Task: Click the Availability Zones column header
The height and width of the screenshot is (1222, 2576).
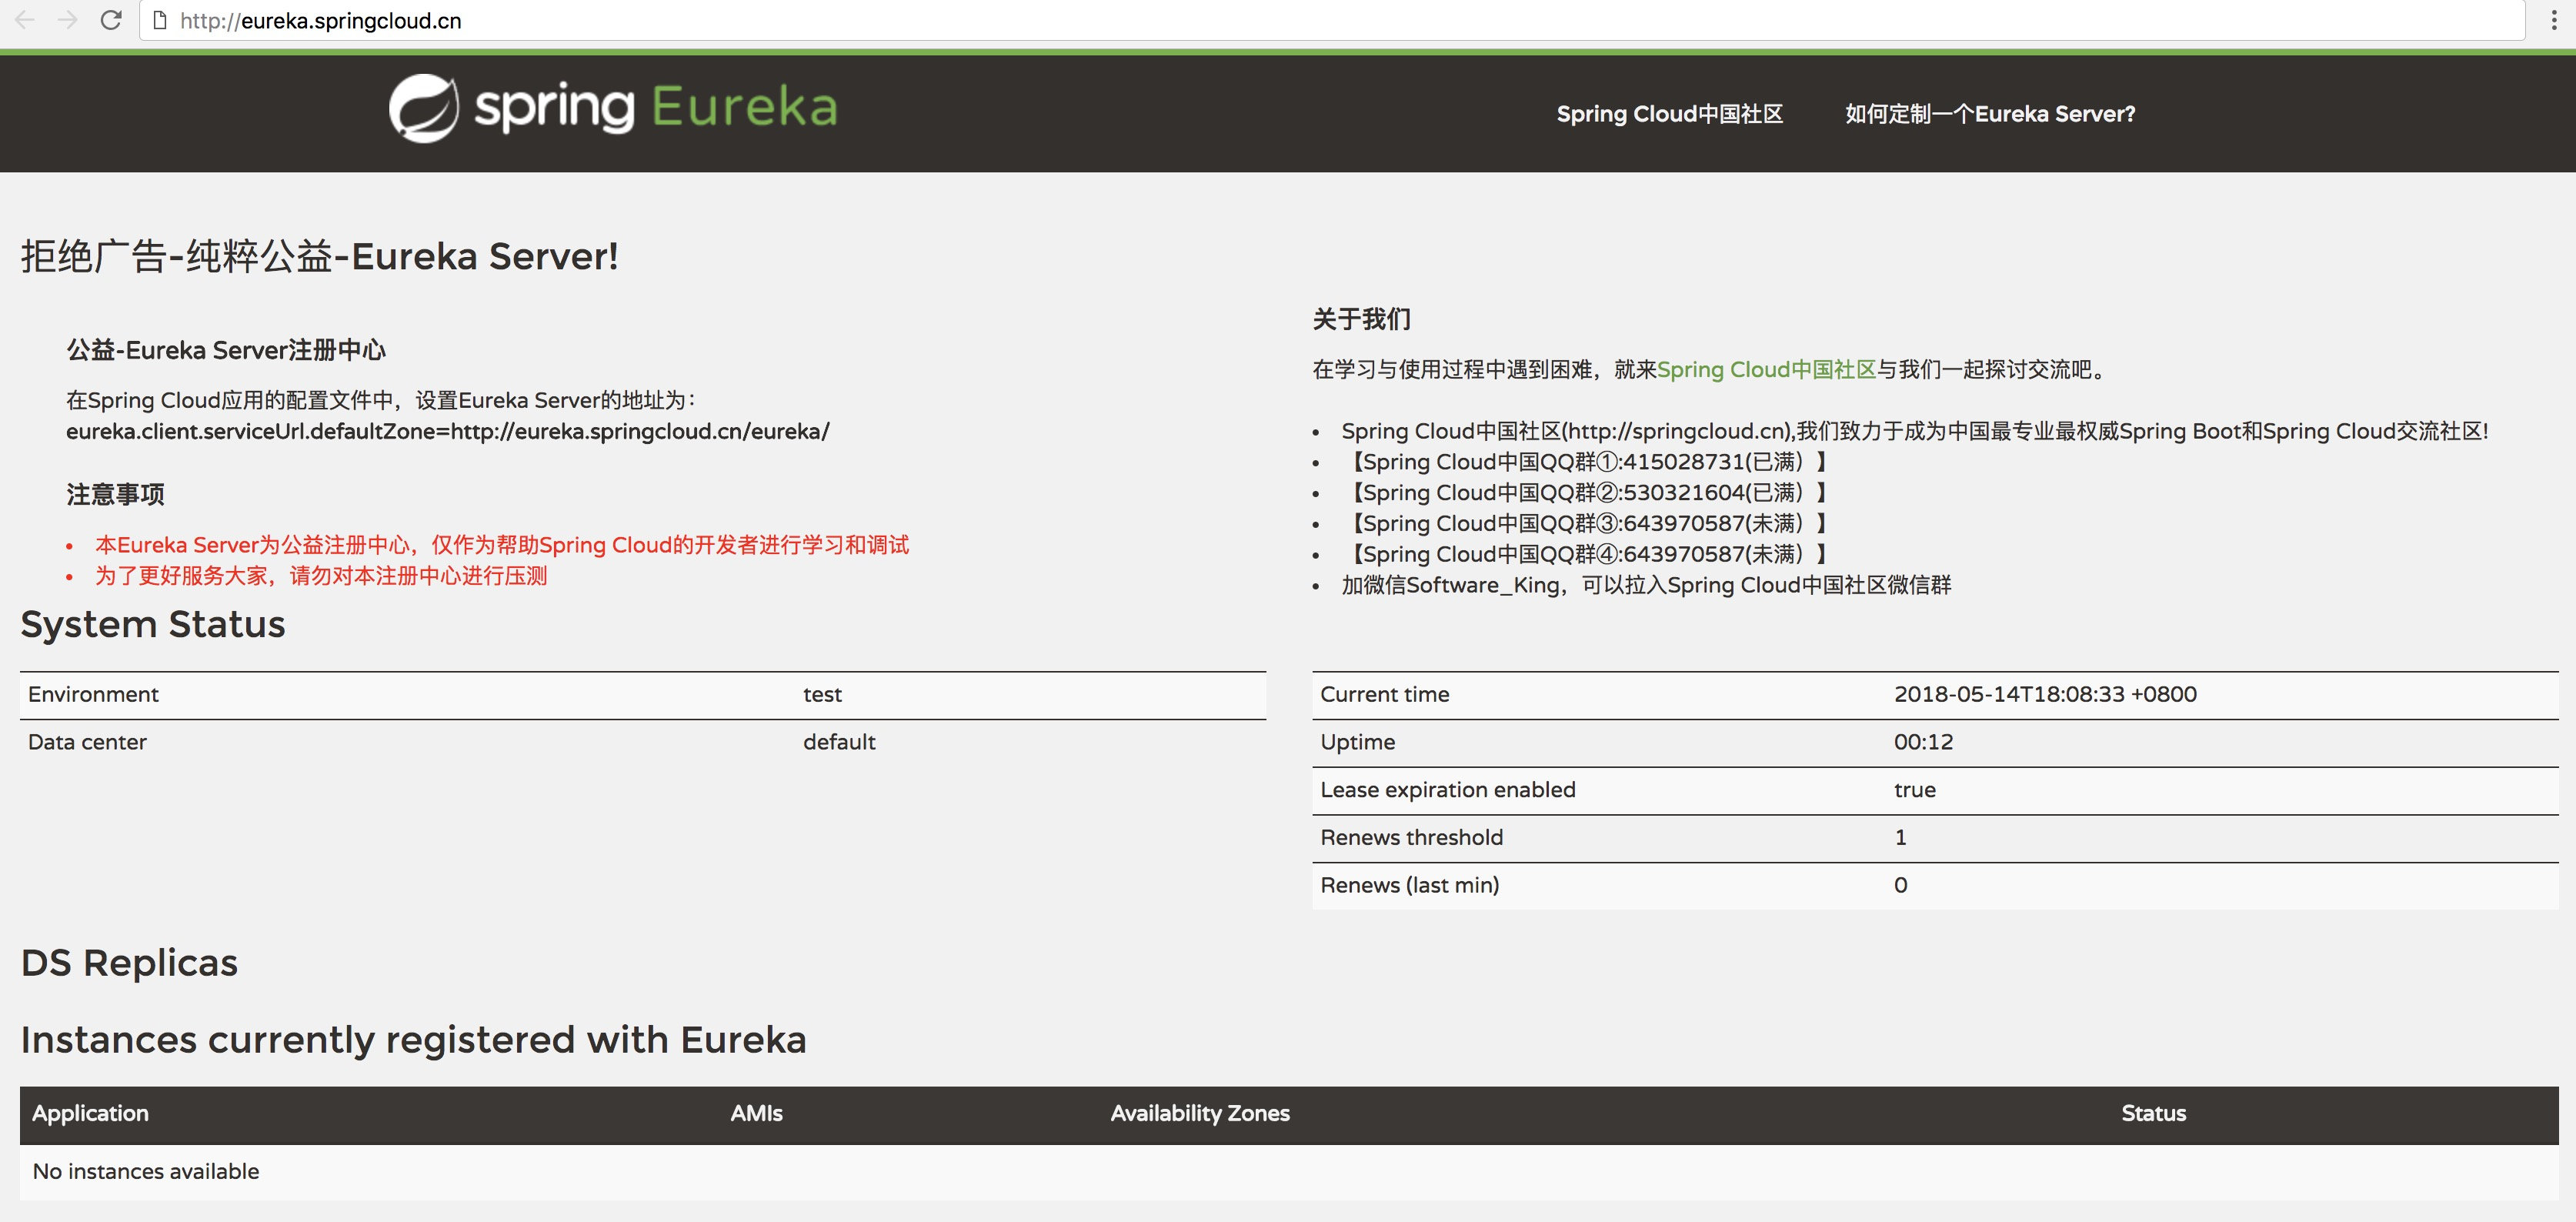Action: point(1199,1113)
